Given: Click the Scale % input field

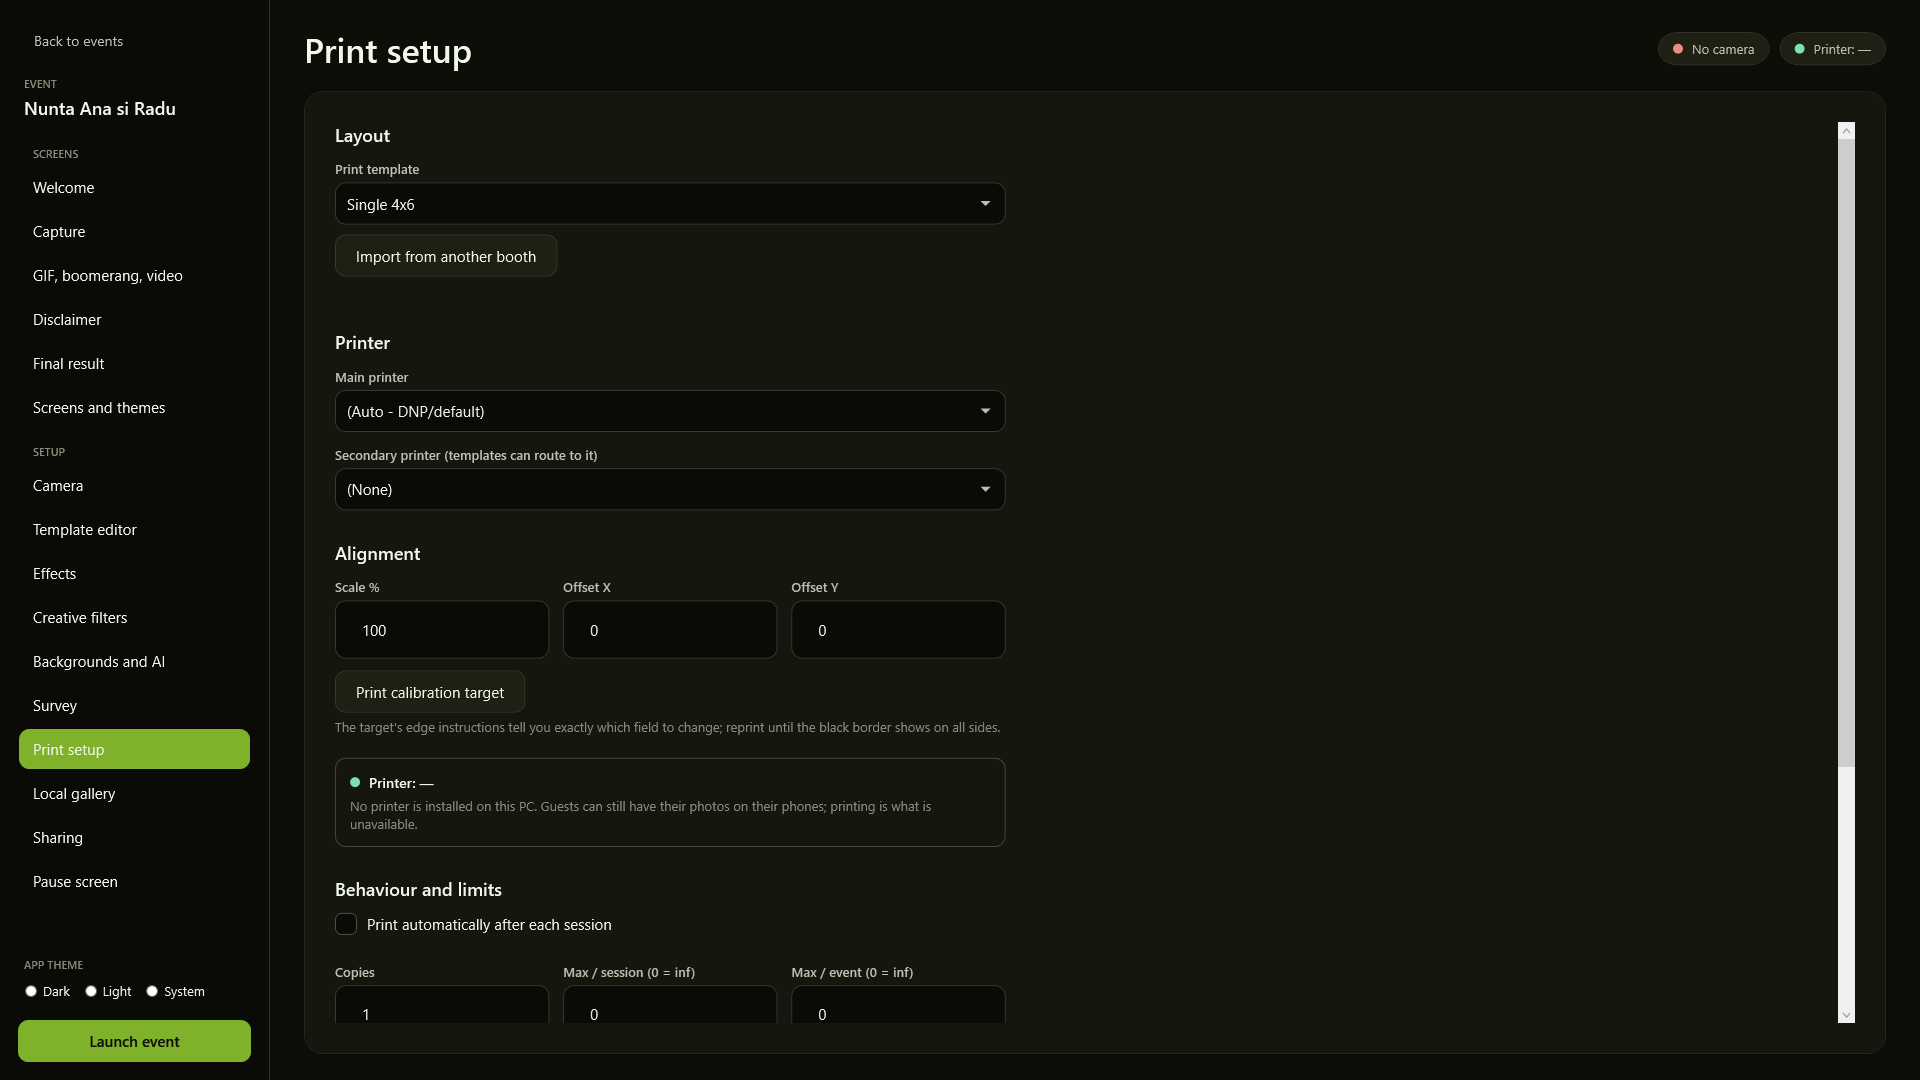Looking at the screenshot, I should pyautogui.click(x=442, y=630).
